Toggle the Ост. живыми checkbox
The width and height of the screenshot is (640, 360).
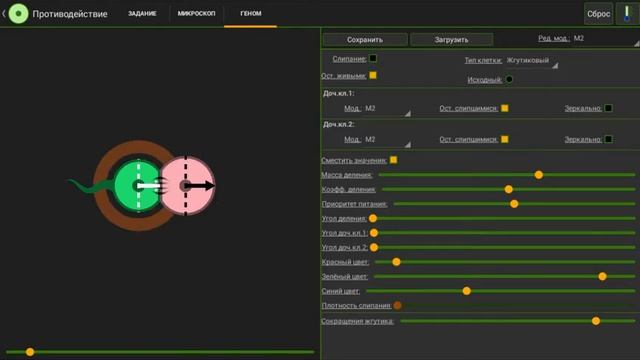click(x=373, y=76)
